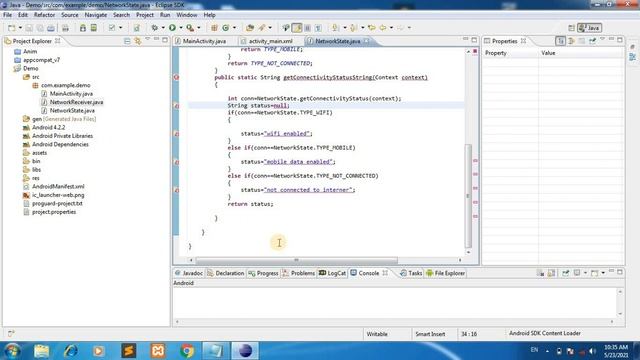Toggle Show Advanced Properties icon
The width and height of the screenshot is (640, 360).
[571, 41]
